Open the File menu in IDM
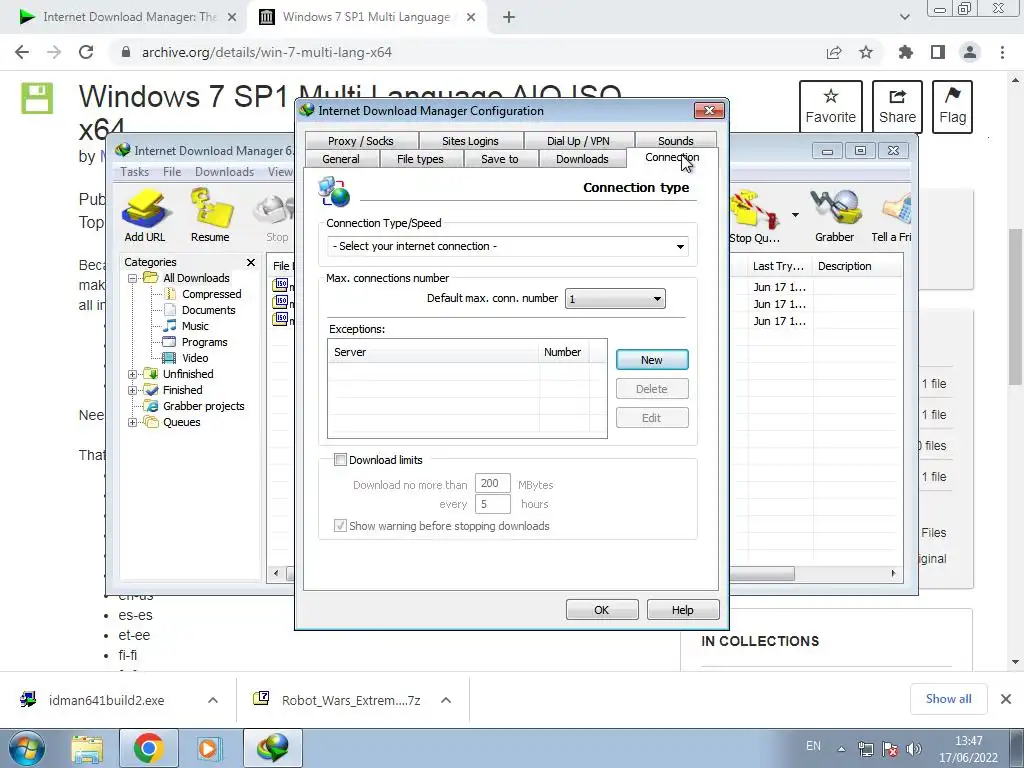This screenshot has height=768, width=1024. 172,172
